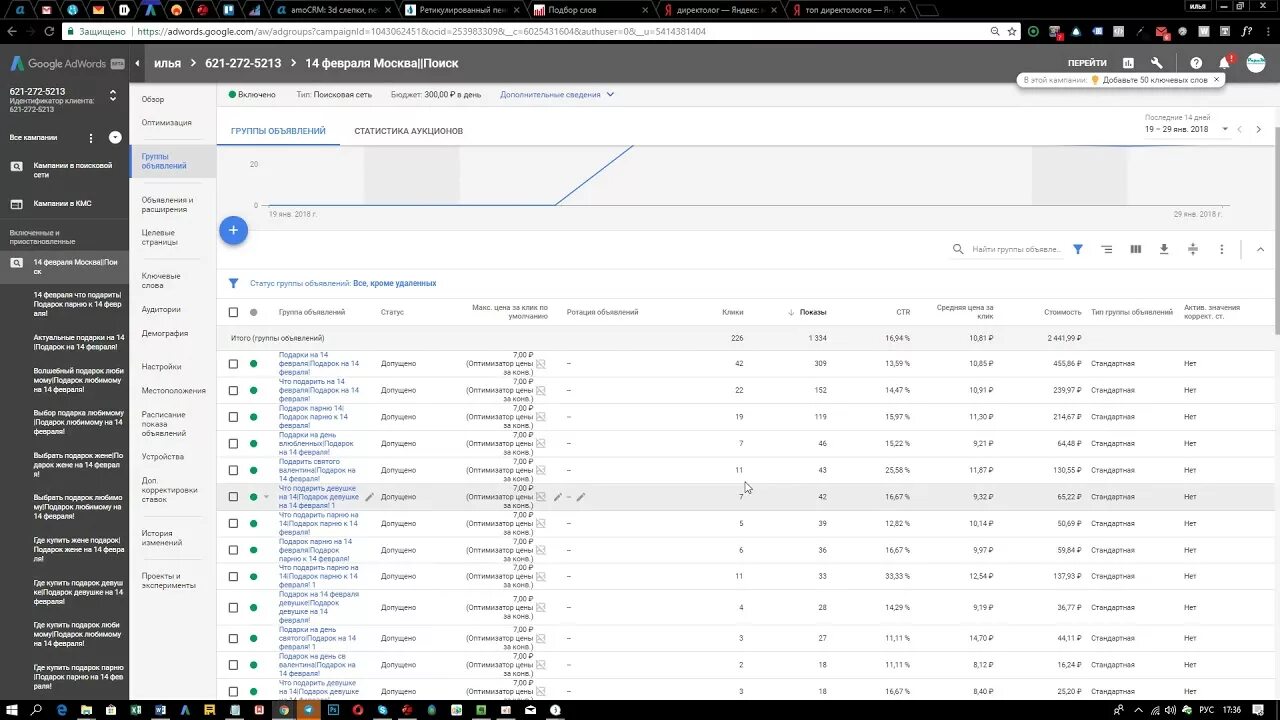The width and height of the screenshot is (1280, 720).
Task: Tick checkbox for 'Подарки на 14 февраля' row
Action: [233, 364]
